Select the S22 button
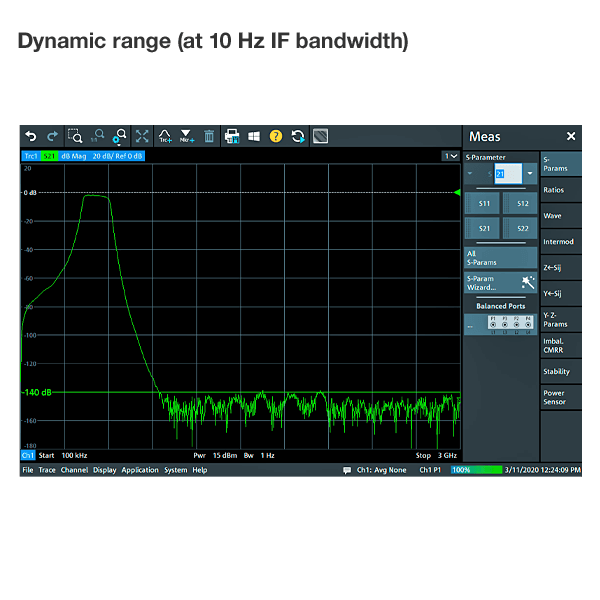This screenshot has height=600, width=600. click(520, 228)
